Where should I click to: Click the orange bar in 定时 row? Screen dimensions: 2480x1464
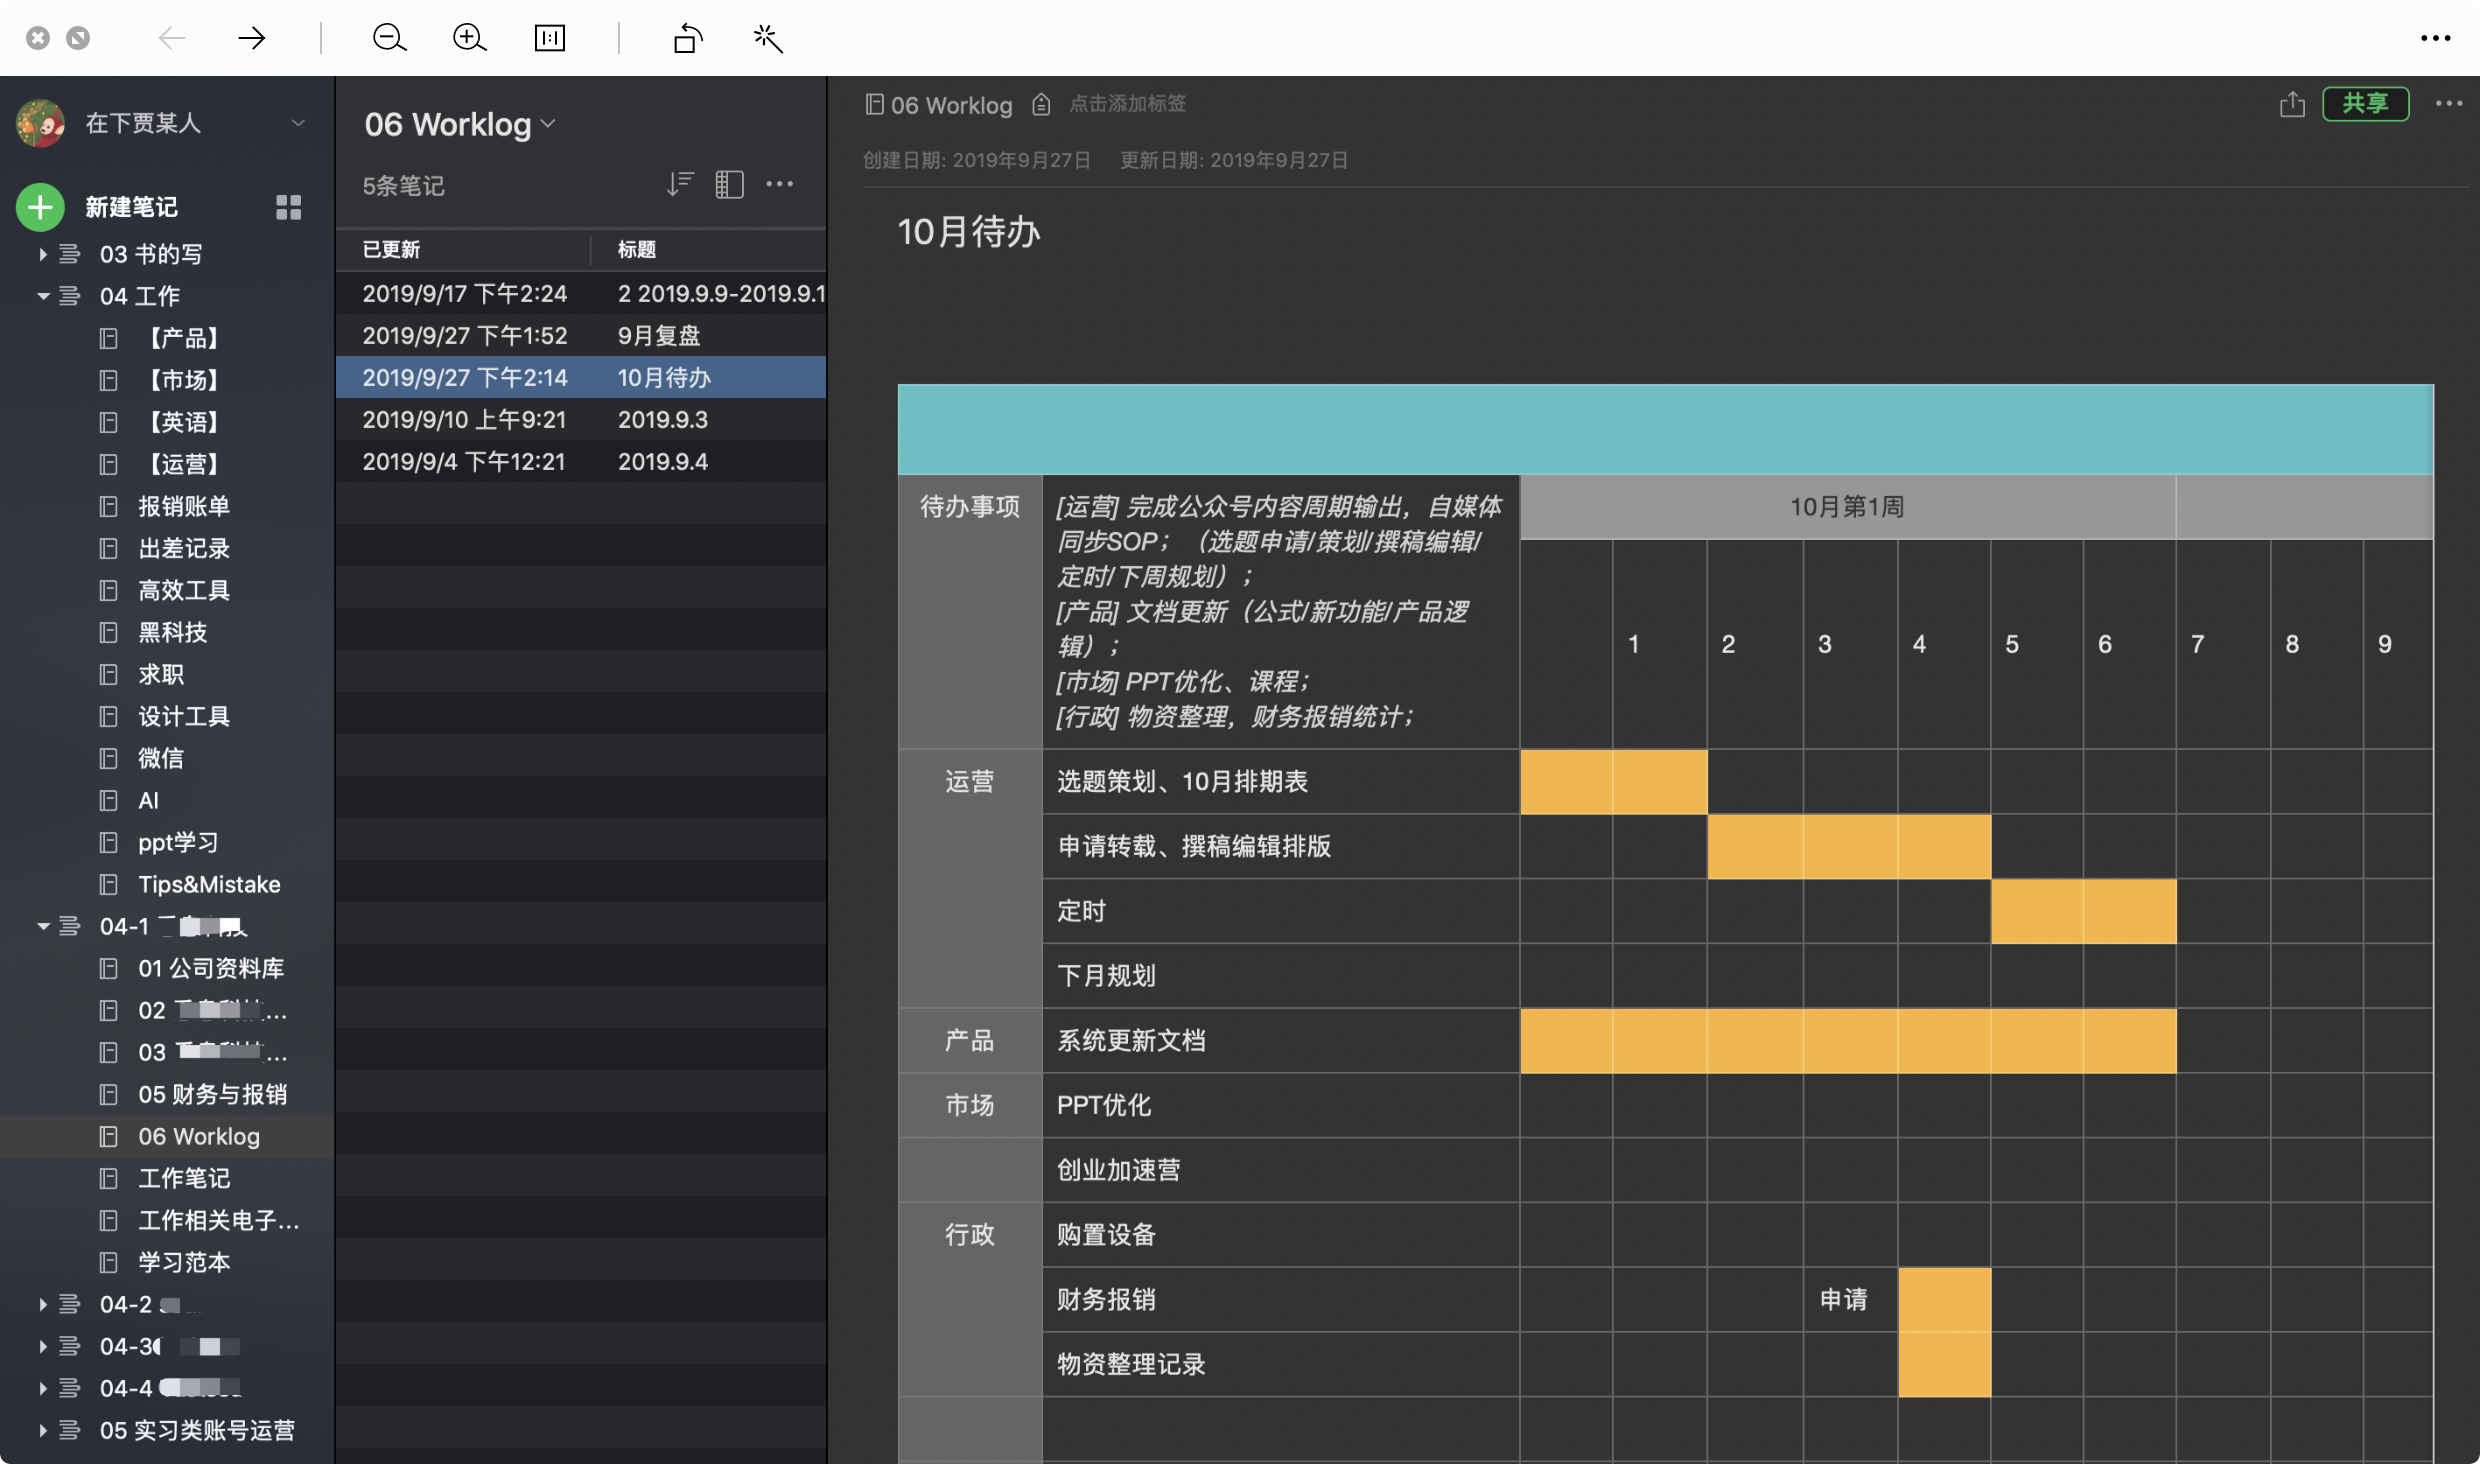(x=2083, y=911)
